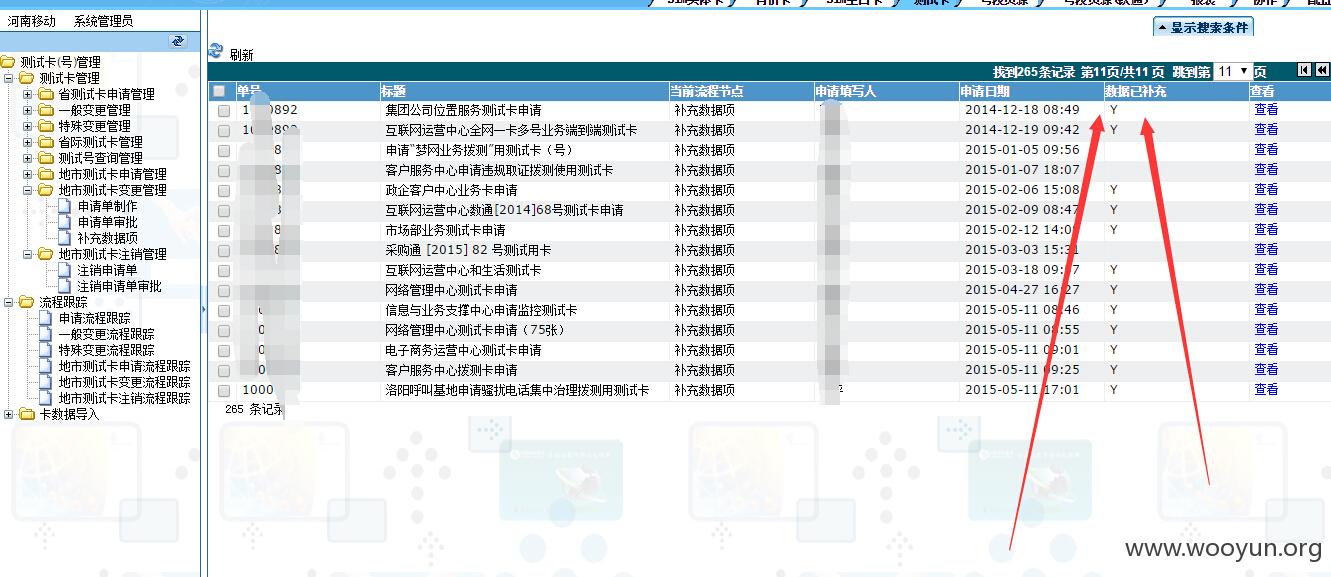Sort by 申请日期 column header

[x=985, y=91]
